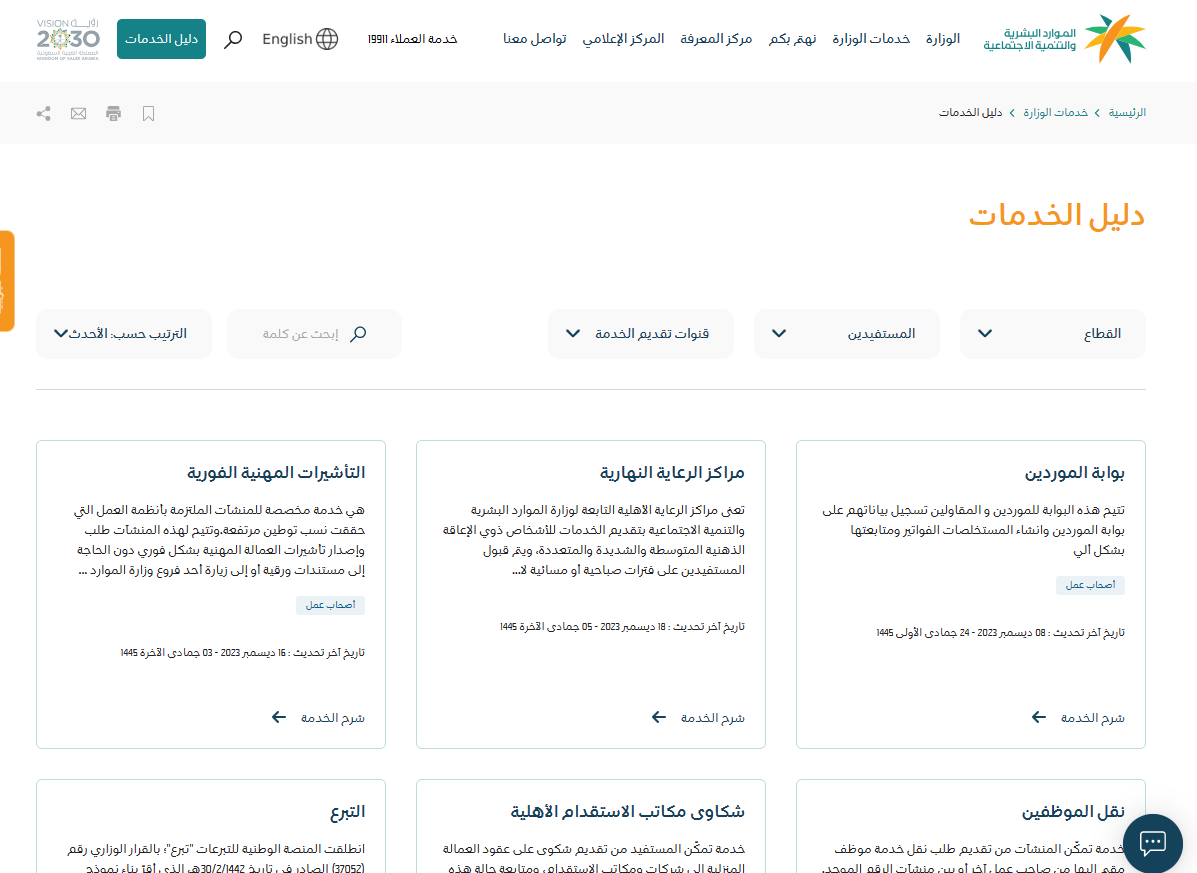Expand the القطاع filter dropdown
Screen dimensions: 1197x873
tap(1052, 334)
